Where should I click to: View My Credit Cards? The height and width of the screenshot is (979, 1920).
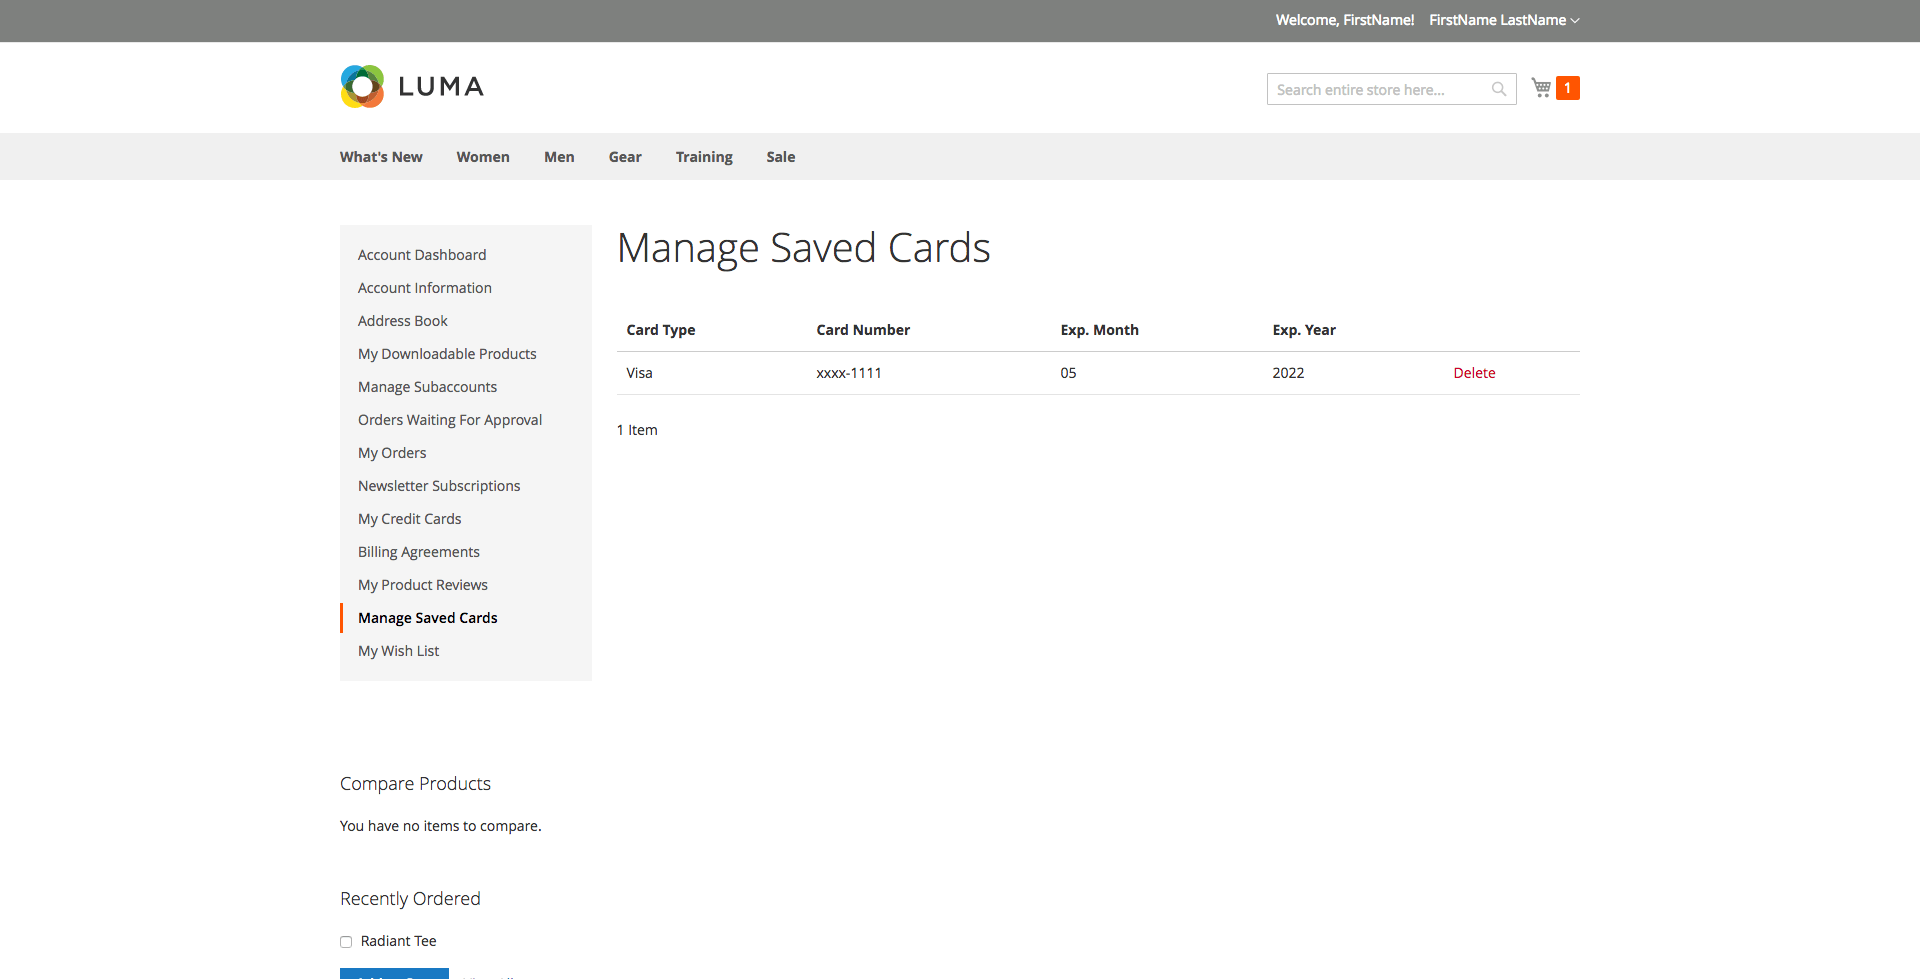[409, 519]
